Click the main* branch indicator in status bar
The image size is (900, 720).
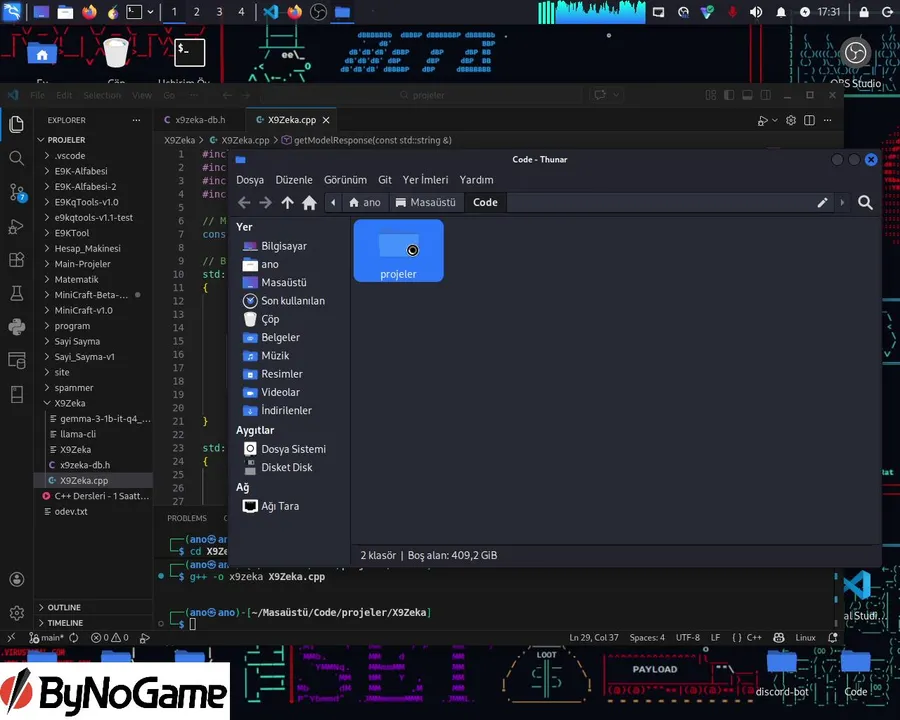(46, 637)
